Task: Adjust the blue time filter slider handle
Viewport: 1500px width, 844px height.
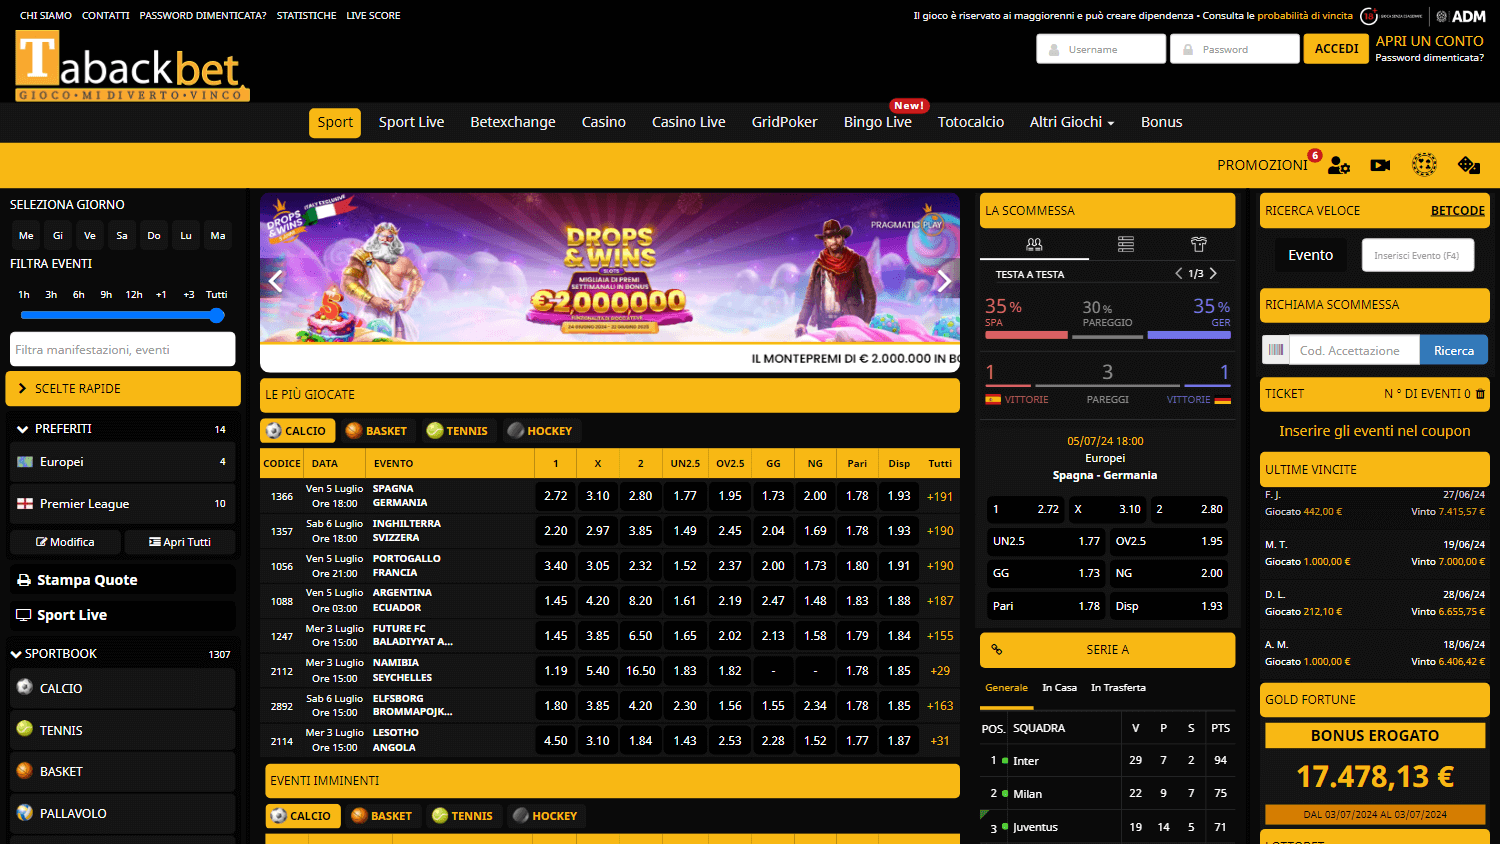Action: [217, 315]
